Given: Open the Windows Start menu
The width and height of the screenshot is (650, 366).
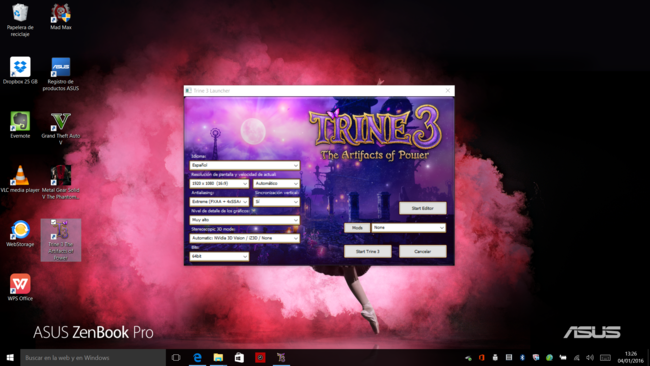Looking at the screenshot, I should (x=10, y=357).
